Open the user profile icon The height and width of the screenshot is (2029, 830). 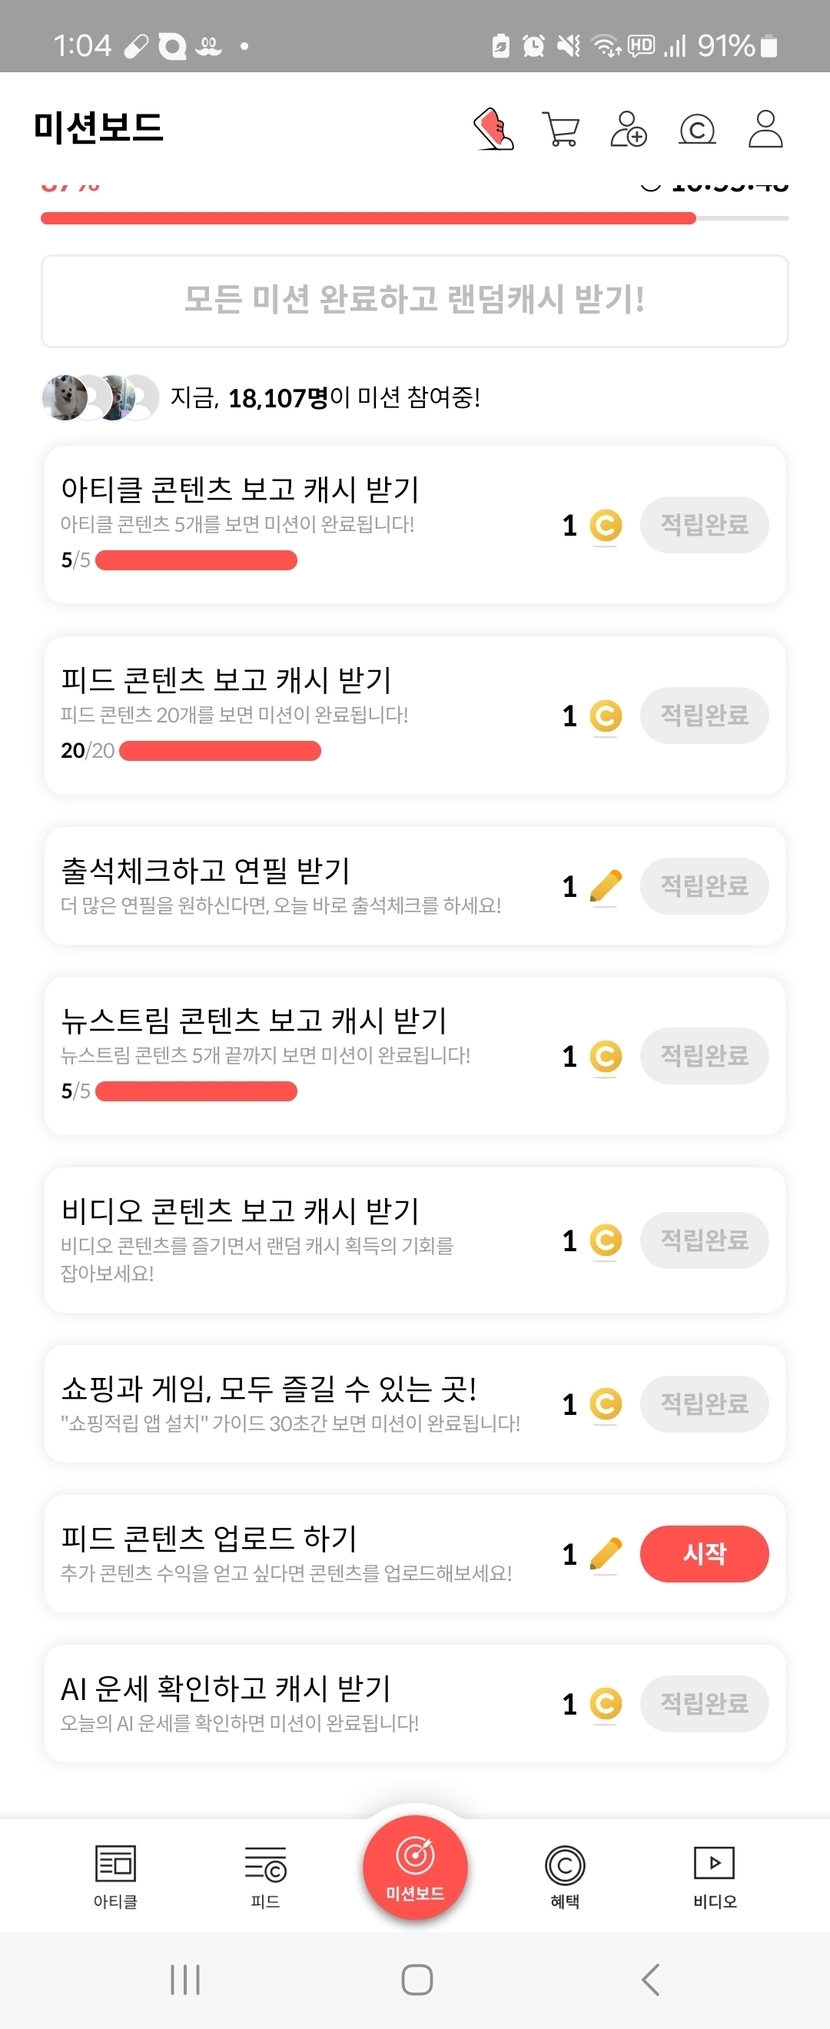pyautogui.click(x=765, y=129)
